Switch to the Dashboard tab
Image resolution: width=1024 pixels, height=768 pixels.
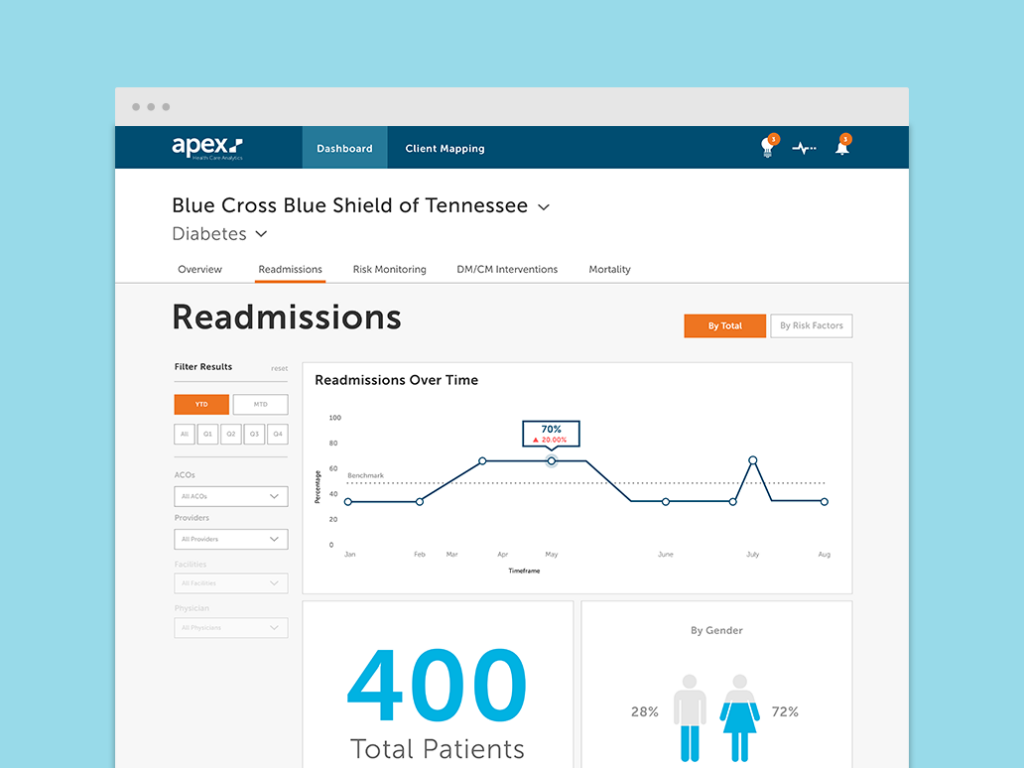pyautogui.click(x=344, y=148)
